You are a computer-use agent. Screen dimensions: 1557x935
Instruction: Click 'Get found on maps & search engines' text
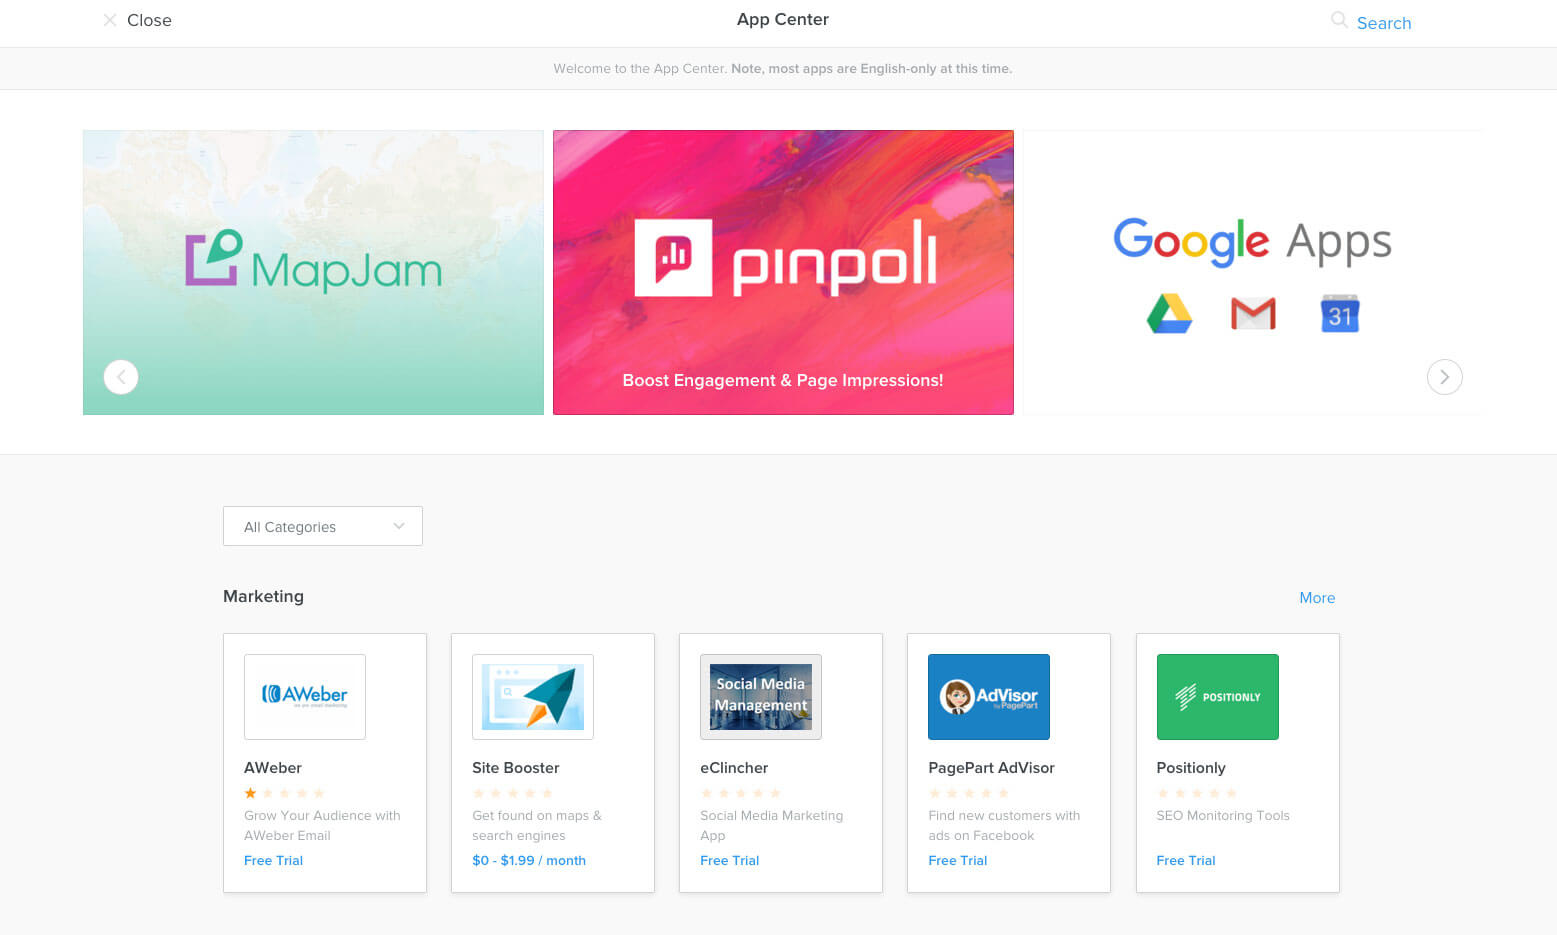coord(537,825)
